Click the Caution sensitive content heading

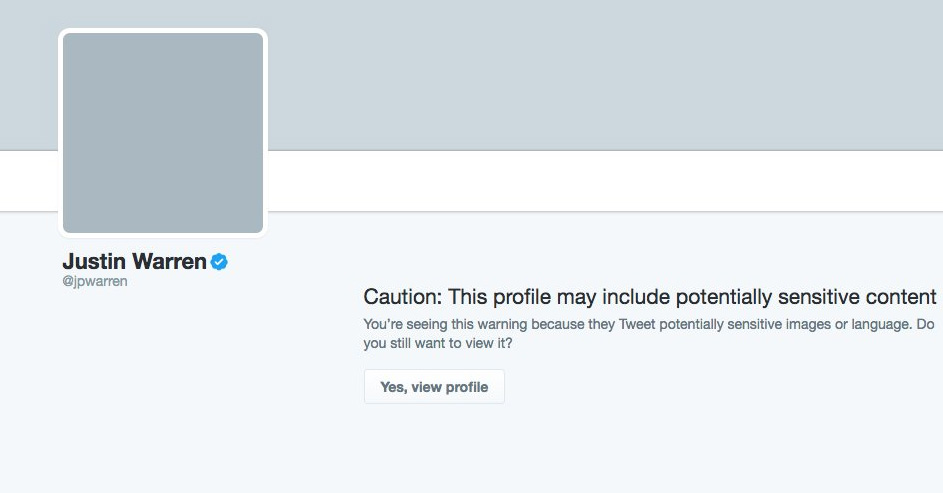(650, 297)
